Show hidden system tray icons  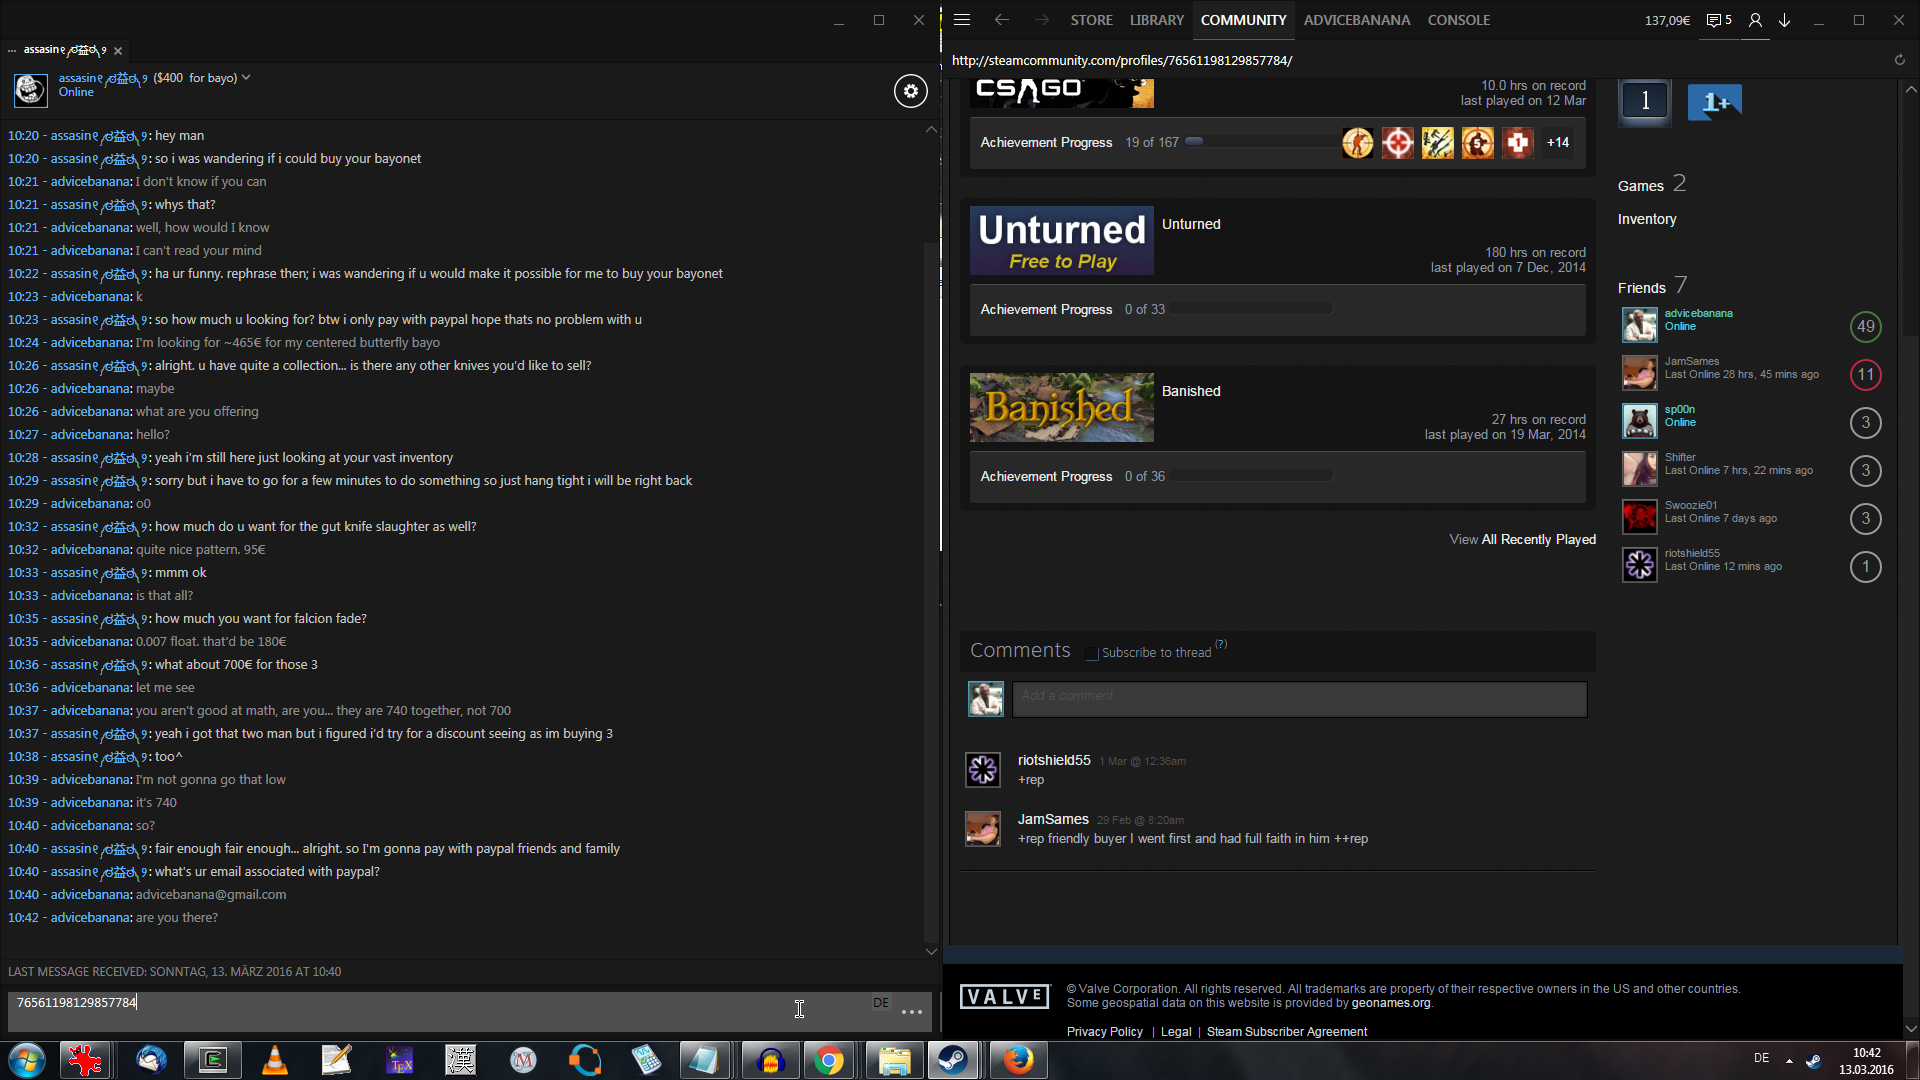[x=1789, y=1061]
